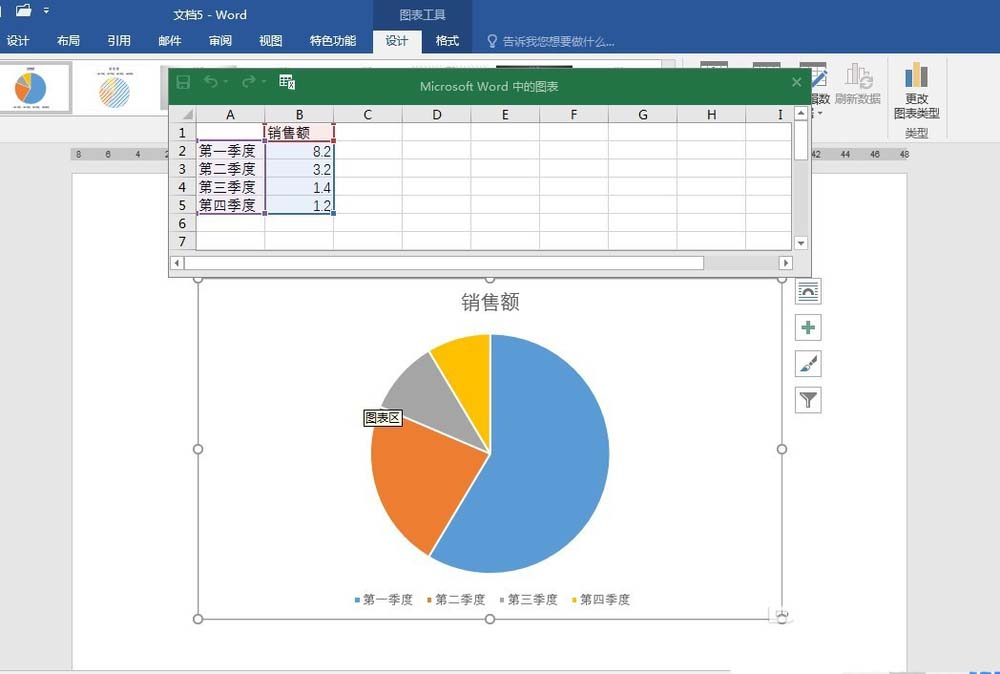The width and height of the screenshot is (1000, 674).
Task: Select the chart tools 设计 tab
Action: click(397, 41)
